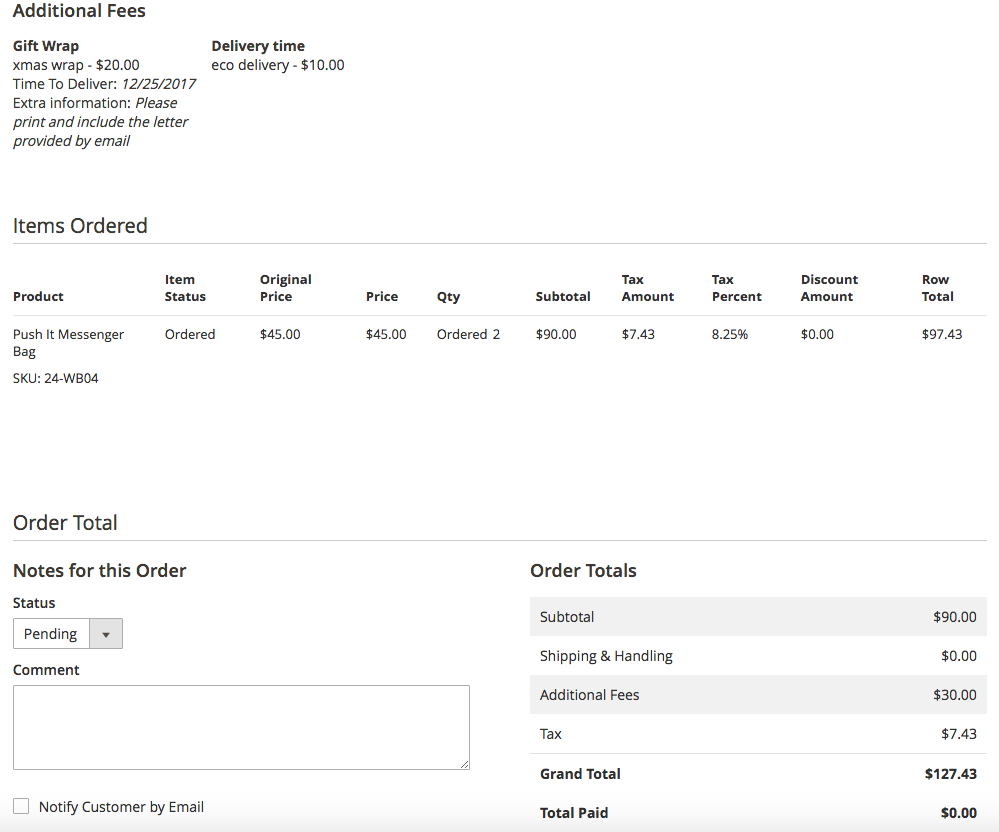The image size is (999, 832).
Task: Click the eco delivery - $10.00 line
Action: (x=278, y=65)
